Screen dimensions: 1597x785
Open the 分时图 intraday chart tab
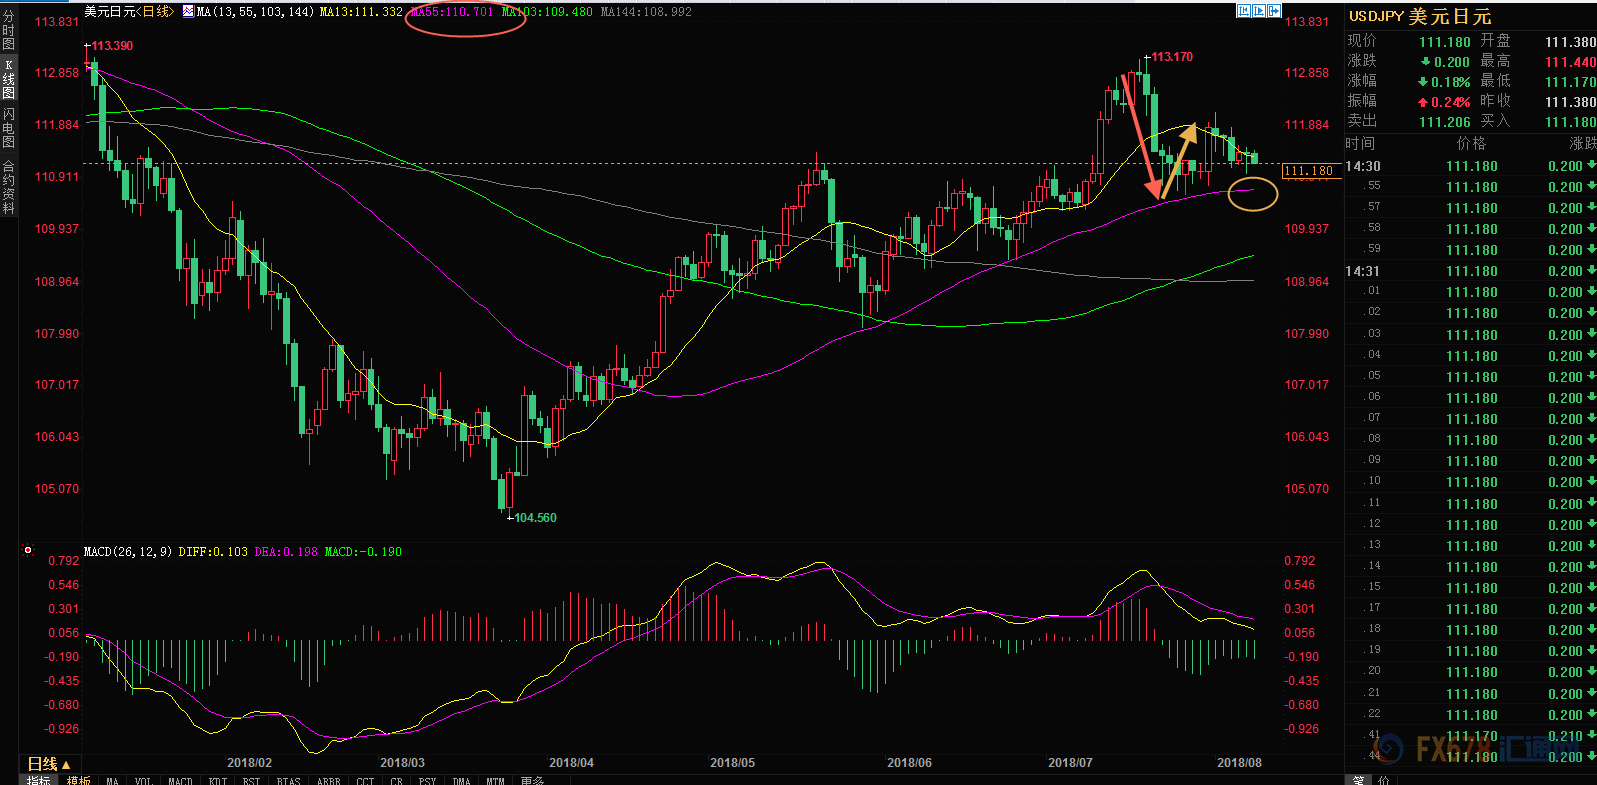(9, 30)
